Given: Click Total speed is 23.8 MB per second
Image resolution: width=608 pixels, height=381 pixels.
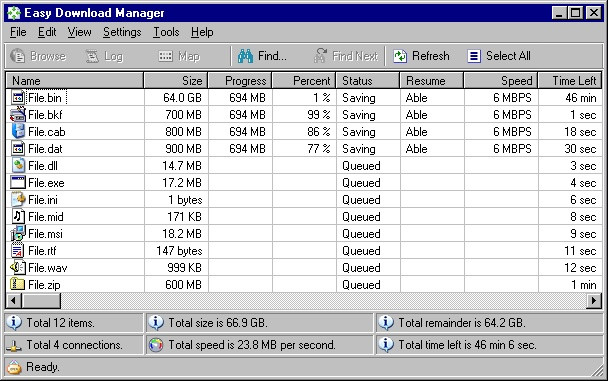Looking at the screenshot, I should coord(252,345).
